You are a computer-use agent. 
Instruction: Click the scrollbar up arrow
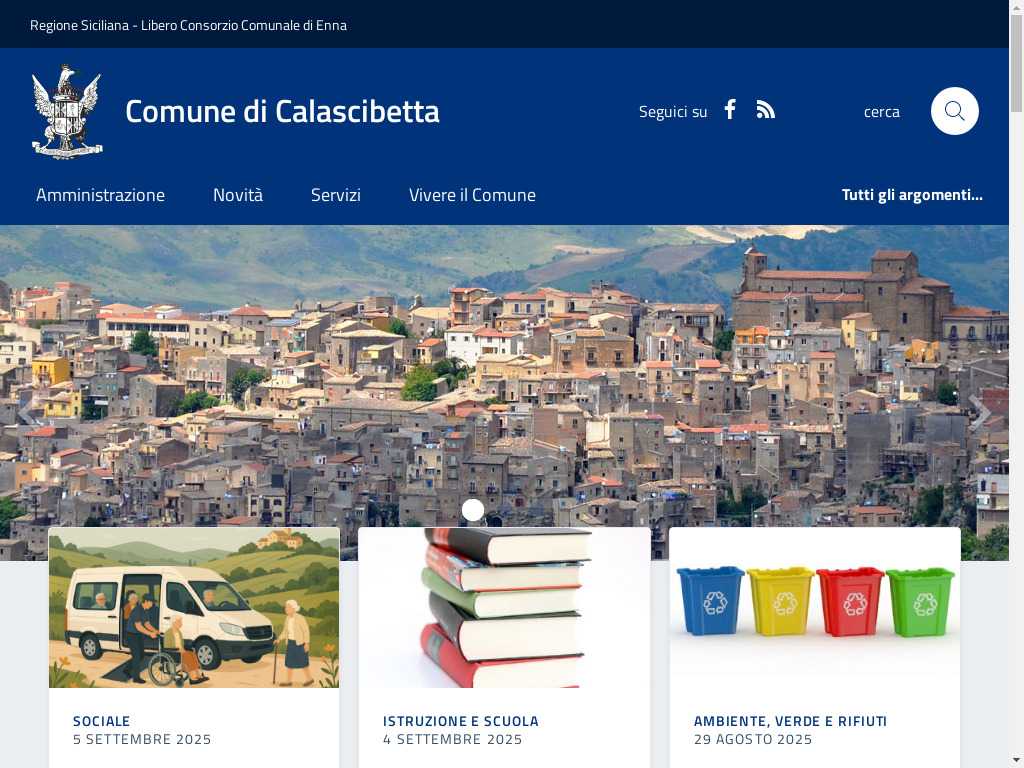1016,7
